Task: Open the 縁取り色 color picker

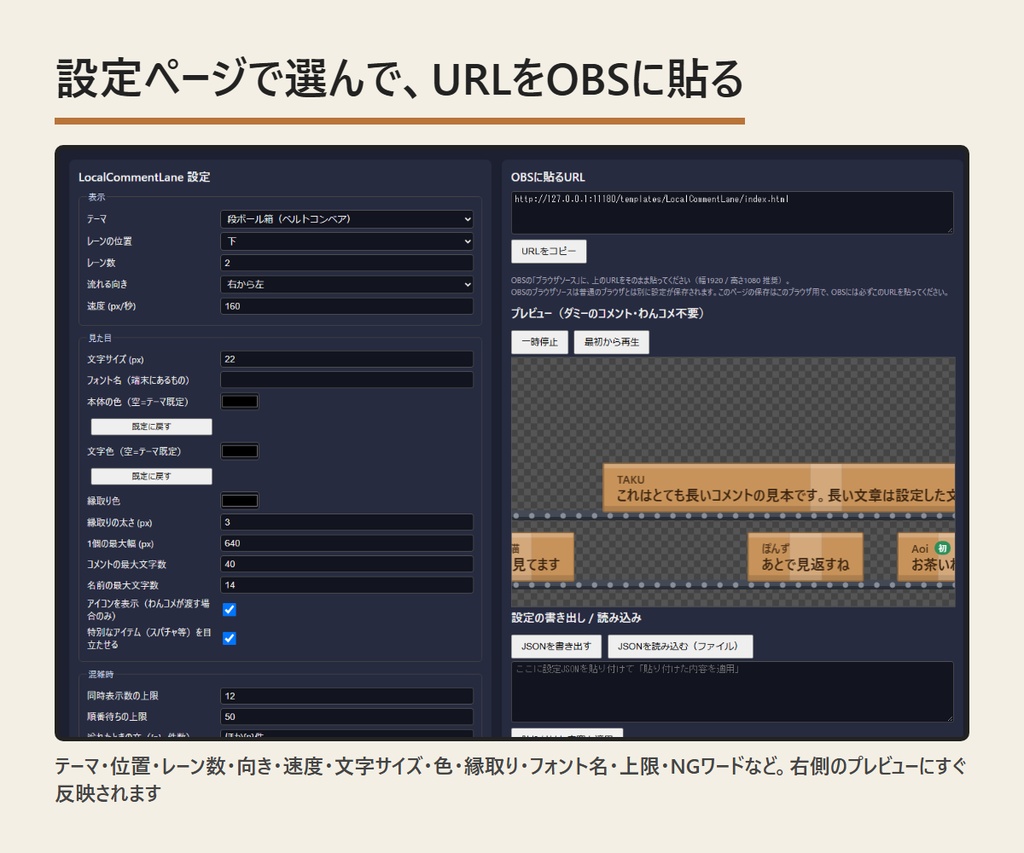Action: (x=240, y=500)
